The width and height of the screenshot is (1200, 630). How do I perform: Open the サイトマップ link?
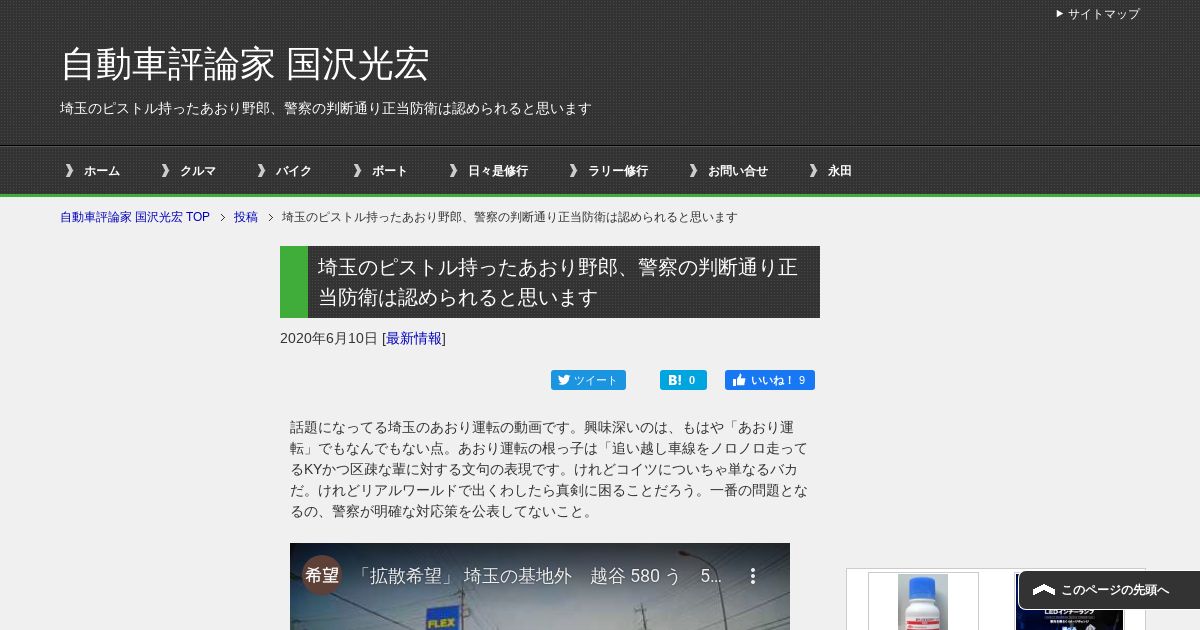point(1098,14)
